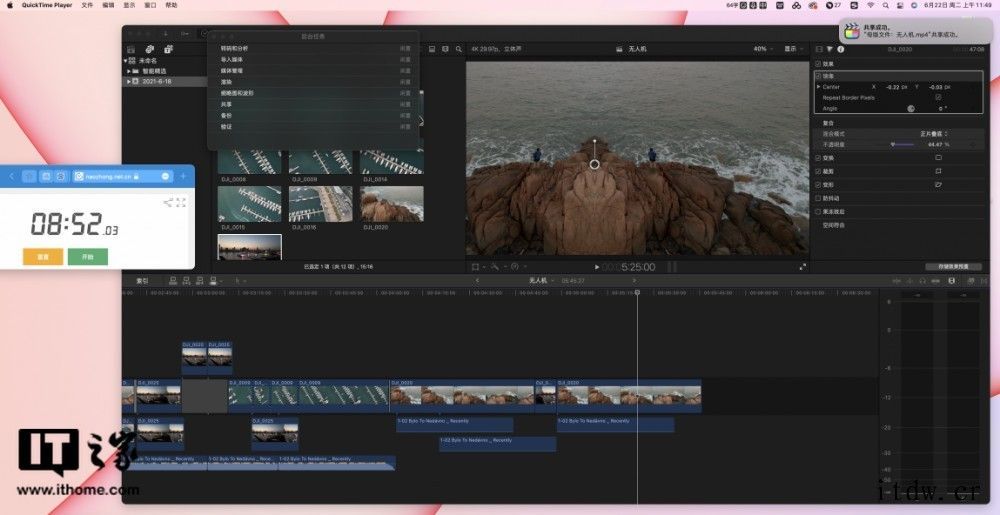The width and height of the screenshot is (1000, 515).
Task: Click the Distort on-screen control icon
Action: point(938,184)
